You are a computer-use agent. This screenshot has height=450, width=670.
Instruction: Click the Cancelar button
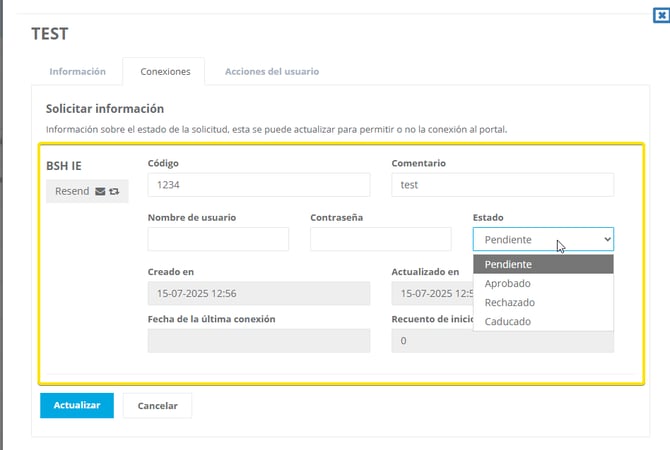tap(157, 406)
